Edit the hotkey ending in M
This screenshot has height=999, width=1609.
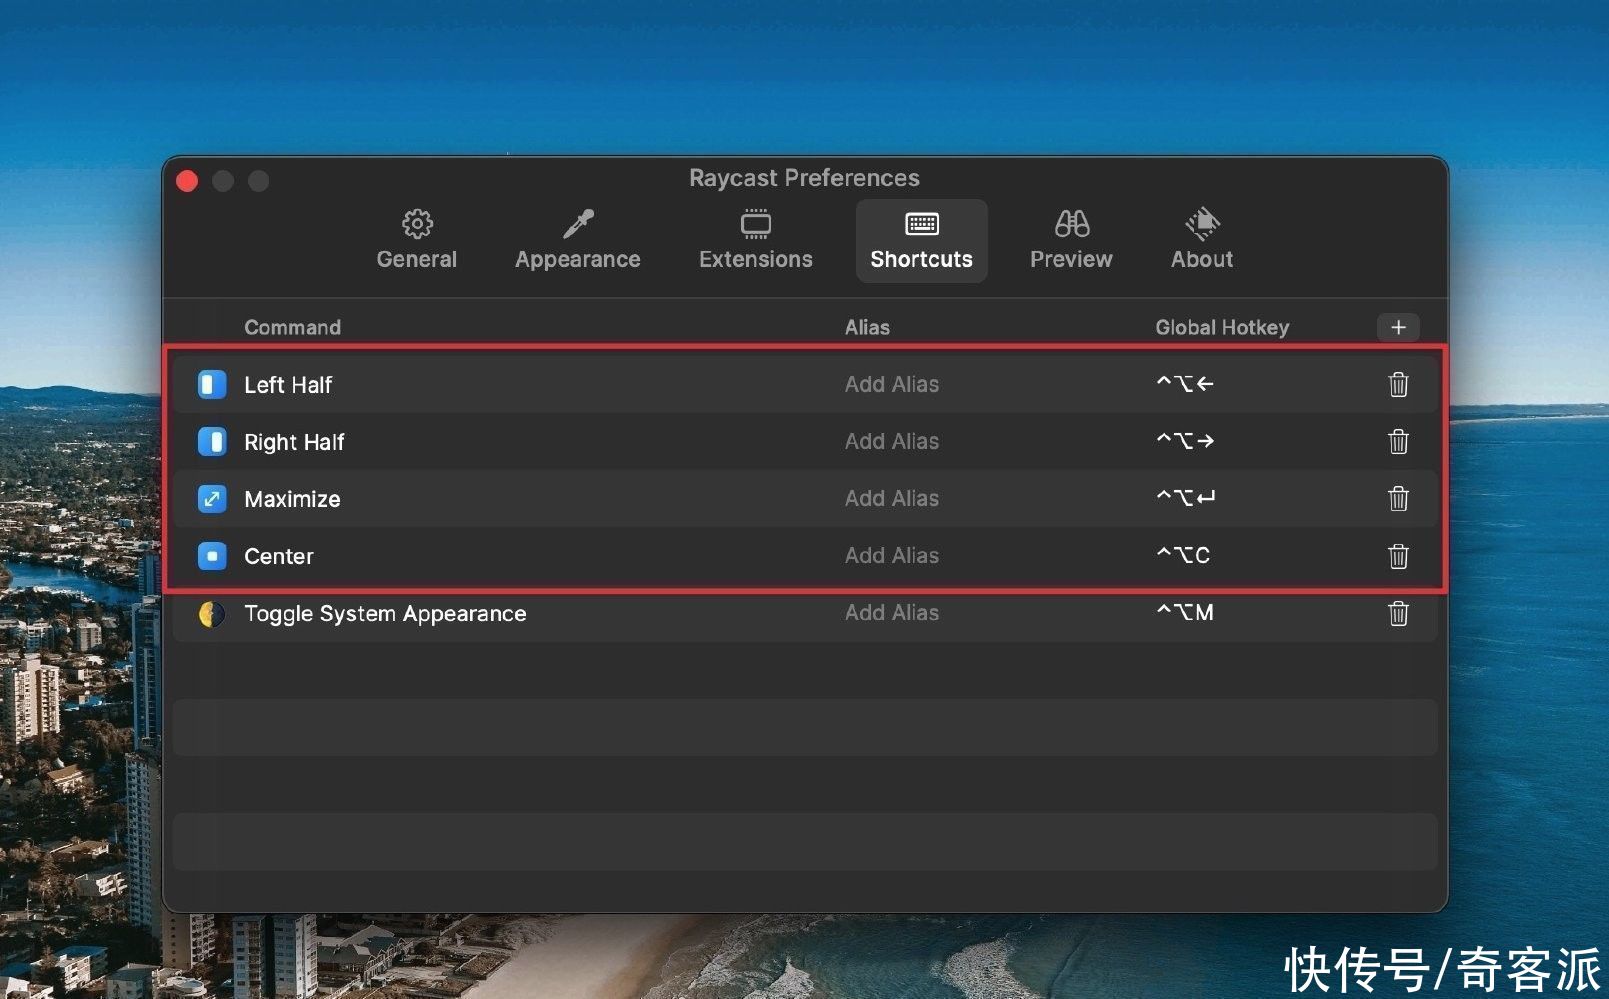click(x=1185, y=612)
